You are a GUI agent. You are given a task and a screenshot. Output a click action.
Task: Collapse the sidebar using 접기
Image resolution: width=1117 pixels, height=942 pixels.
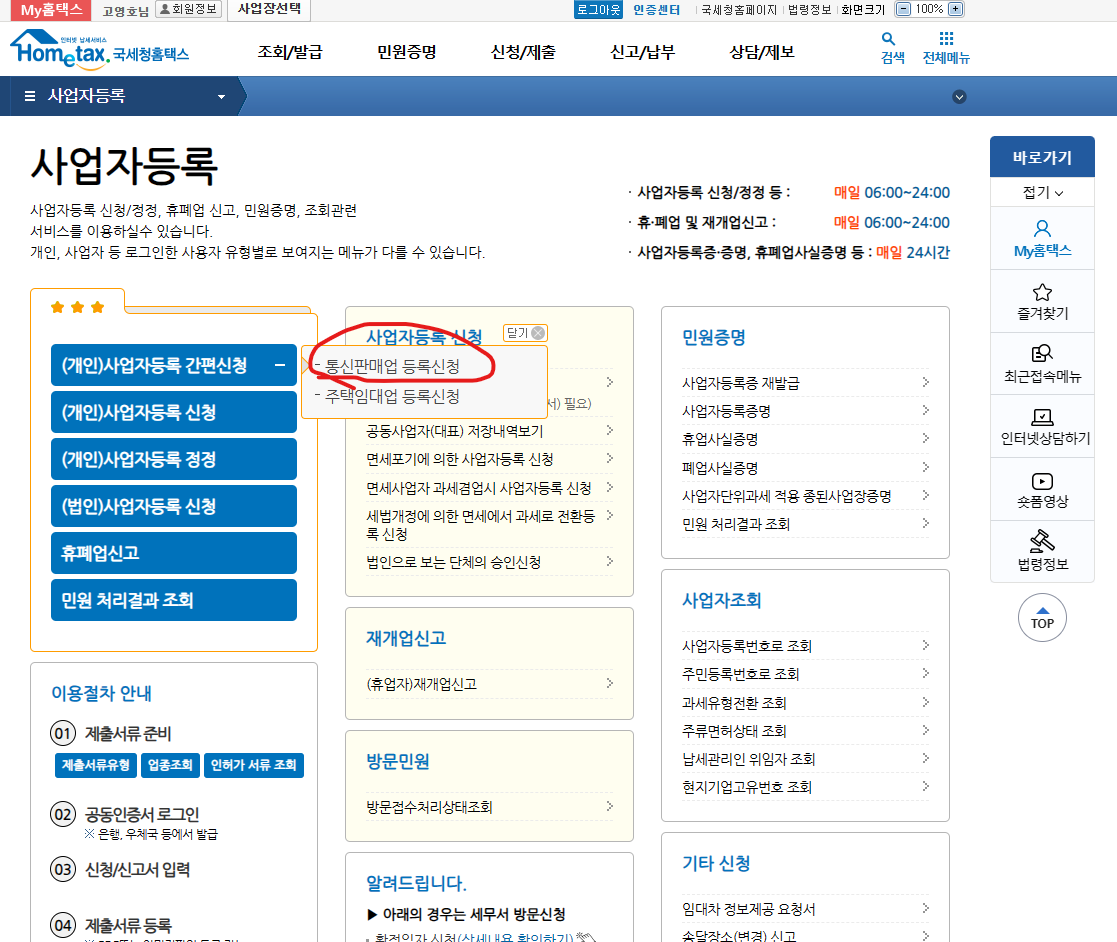(1042, 190)
